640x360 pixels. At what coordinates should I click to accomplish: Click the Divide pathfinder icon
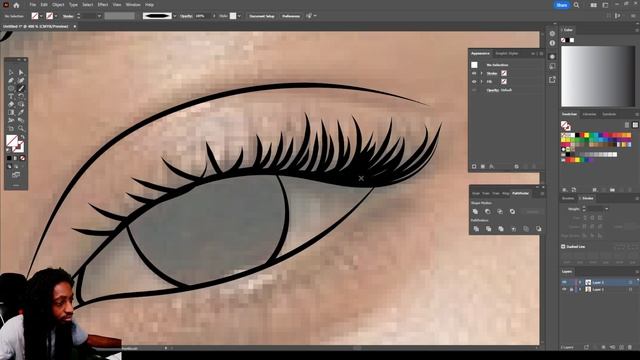pyautogui.click(x=476, y=229)
